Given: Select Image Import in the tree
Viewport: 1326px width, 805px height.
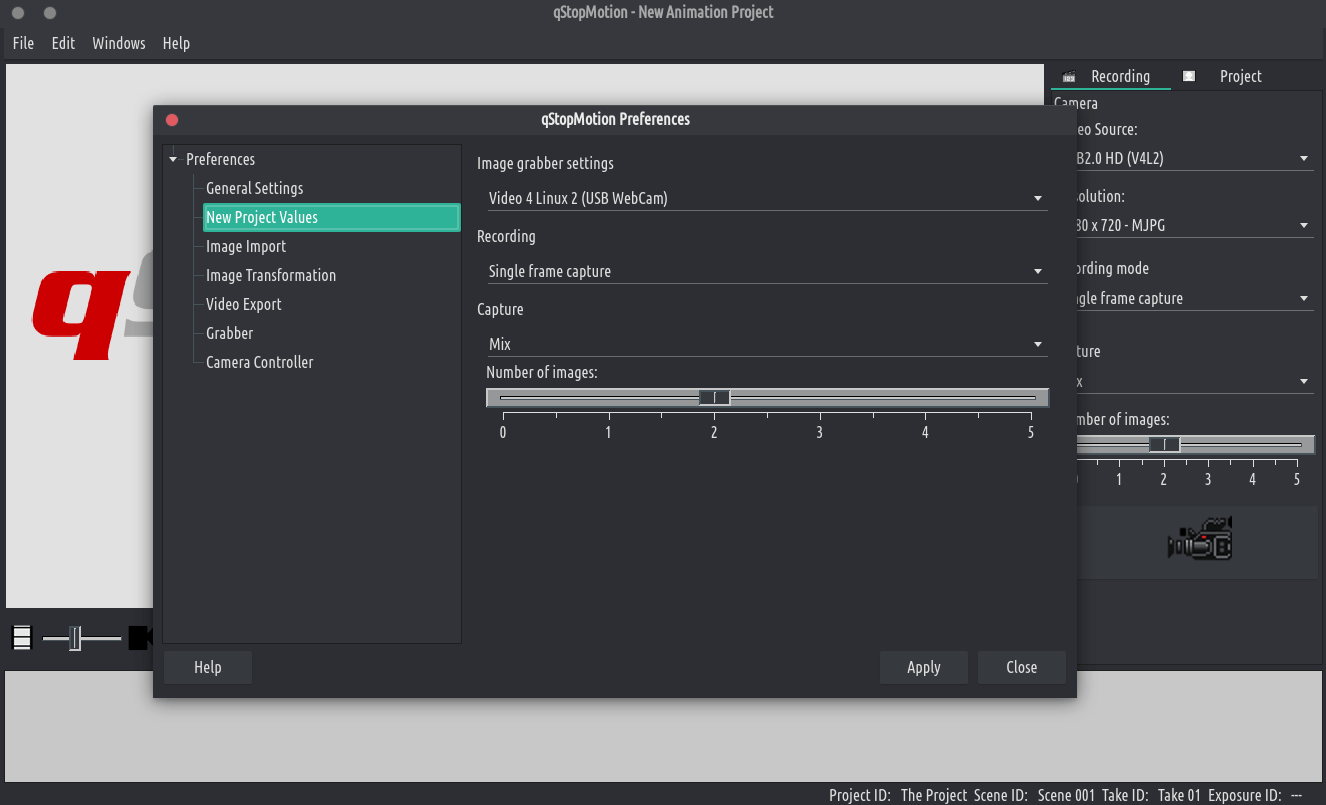Looking at the screenshot, I should pos(246,246).
